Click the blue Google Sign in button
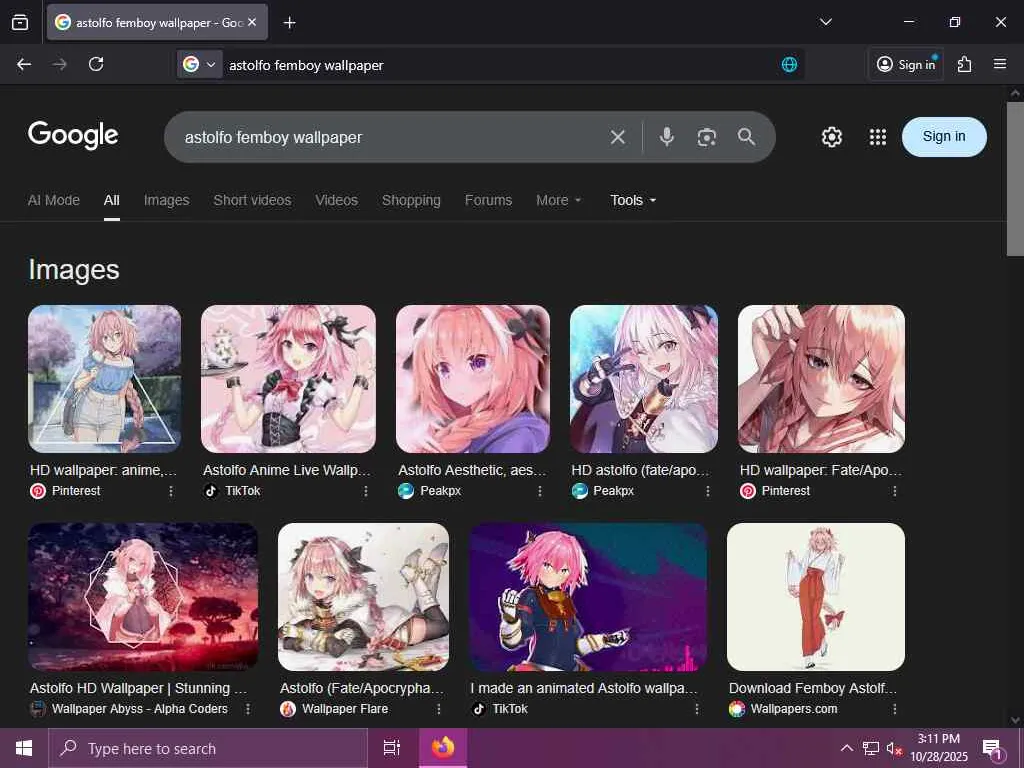The width and height of the screenshot is (1024, 768). [x=944, y=136]
